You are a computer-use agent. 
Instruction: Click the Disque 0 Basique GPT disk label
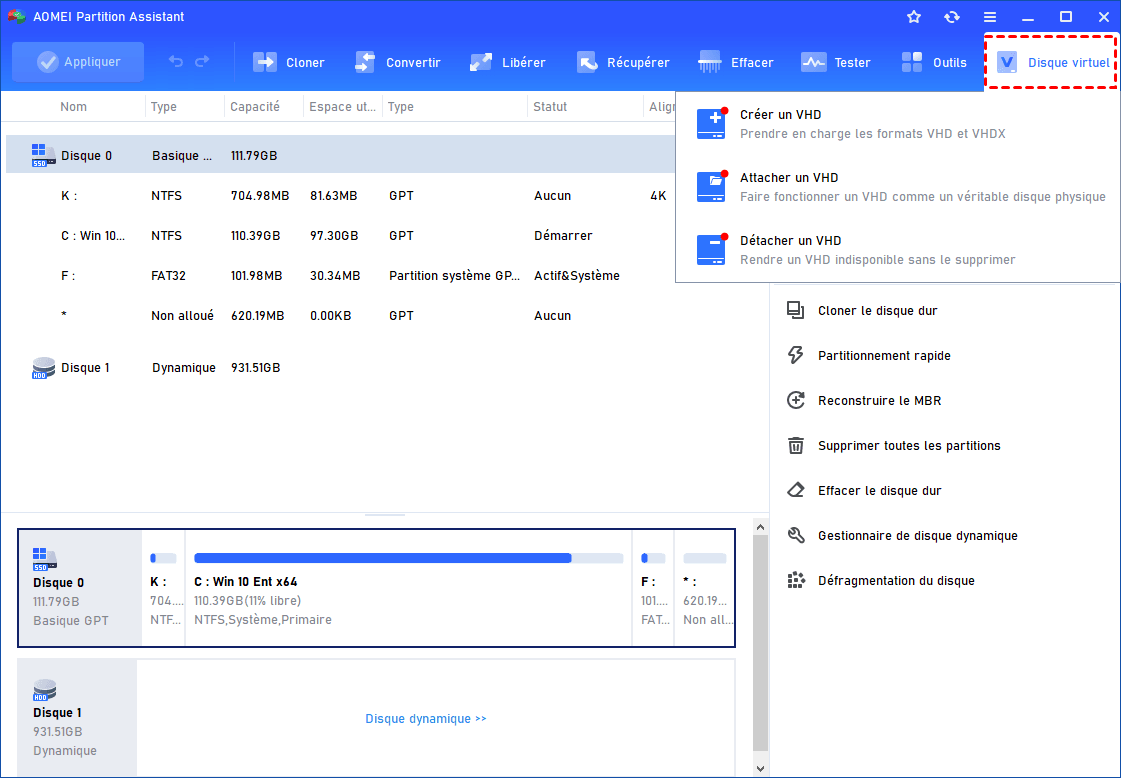(x=80, y=588)
